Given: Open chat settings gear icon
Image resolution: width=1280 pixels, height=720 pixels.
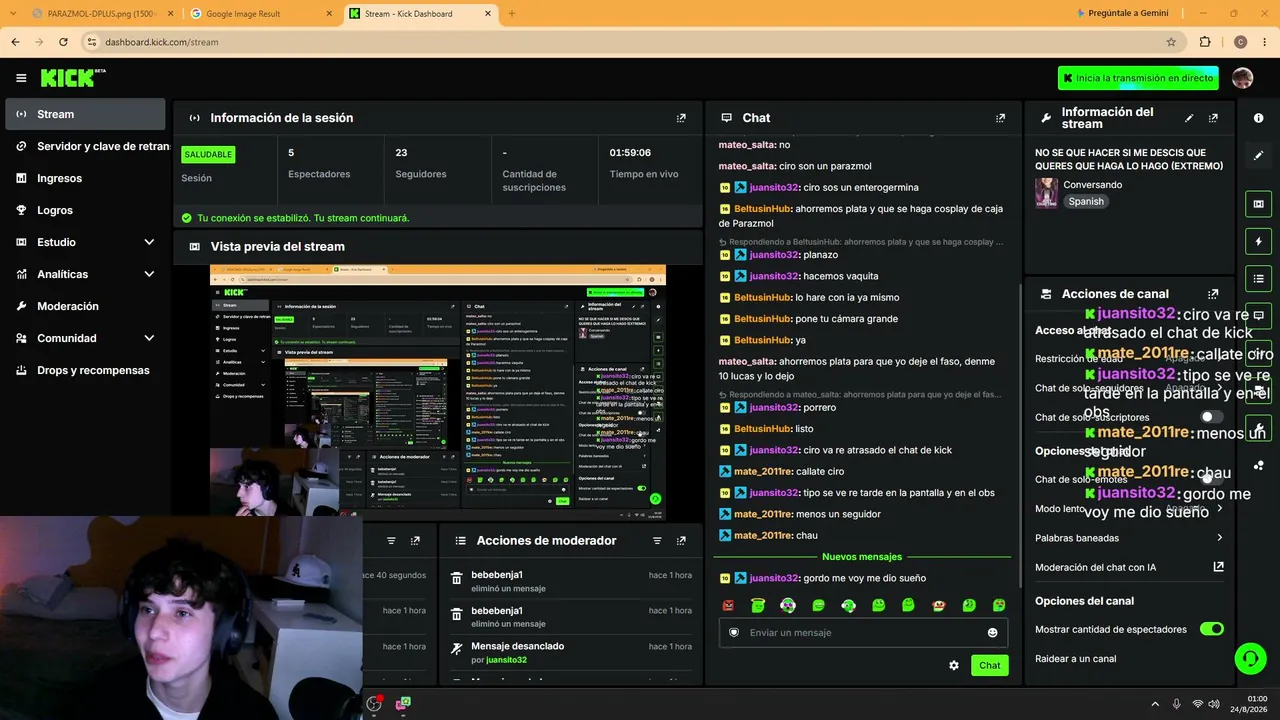Looking at the screenshot, I should coord(954,665).
